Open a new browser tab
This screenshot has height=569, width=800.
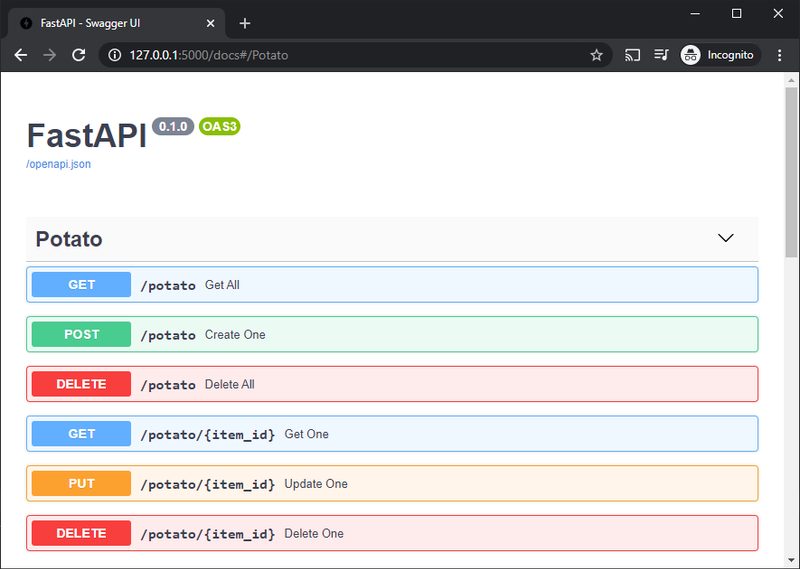pyautogui.click(x=245, y=23)
